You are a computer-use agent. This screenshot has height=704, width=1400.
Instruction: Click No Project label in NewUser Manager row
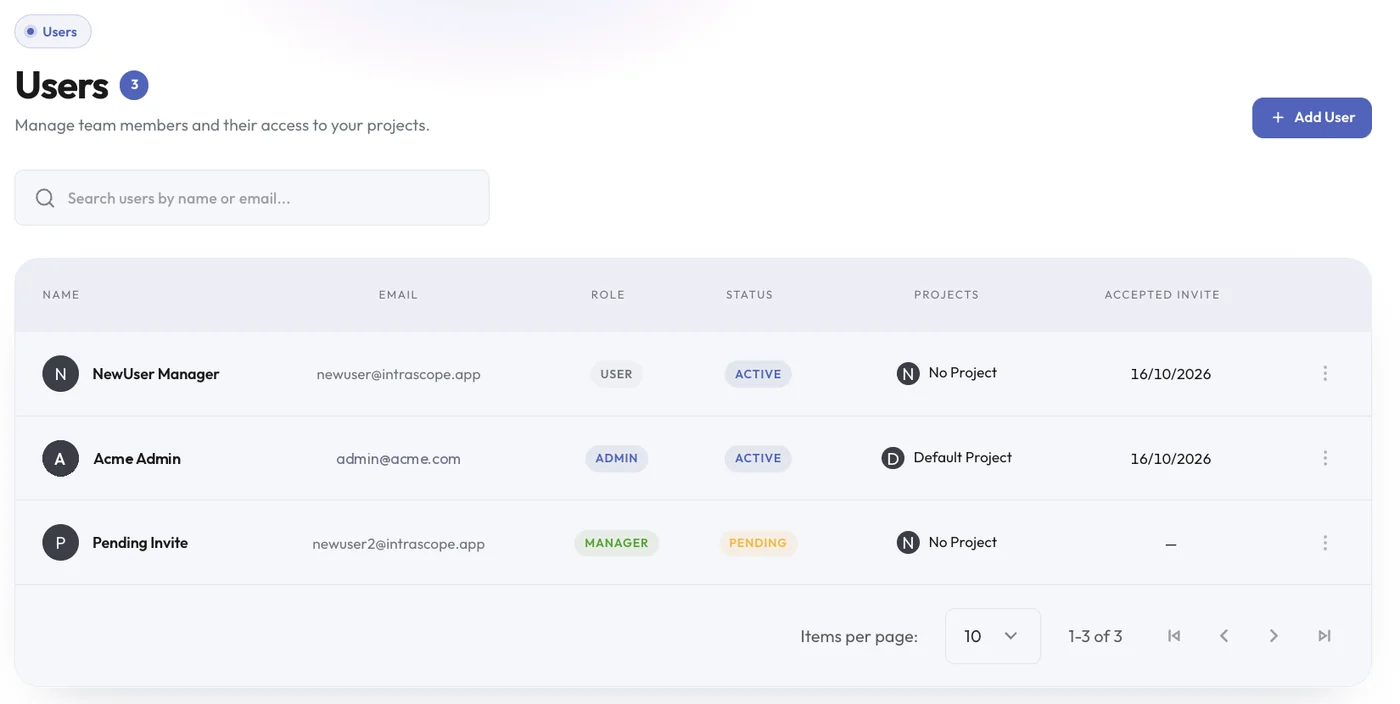coord(963,372)
